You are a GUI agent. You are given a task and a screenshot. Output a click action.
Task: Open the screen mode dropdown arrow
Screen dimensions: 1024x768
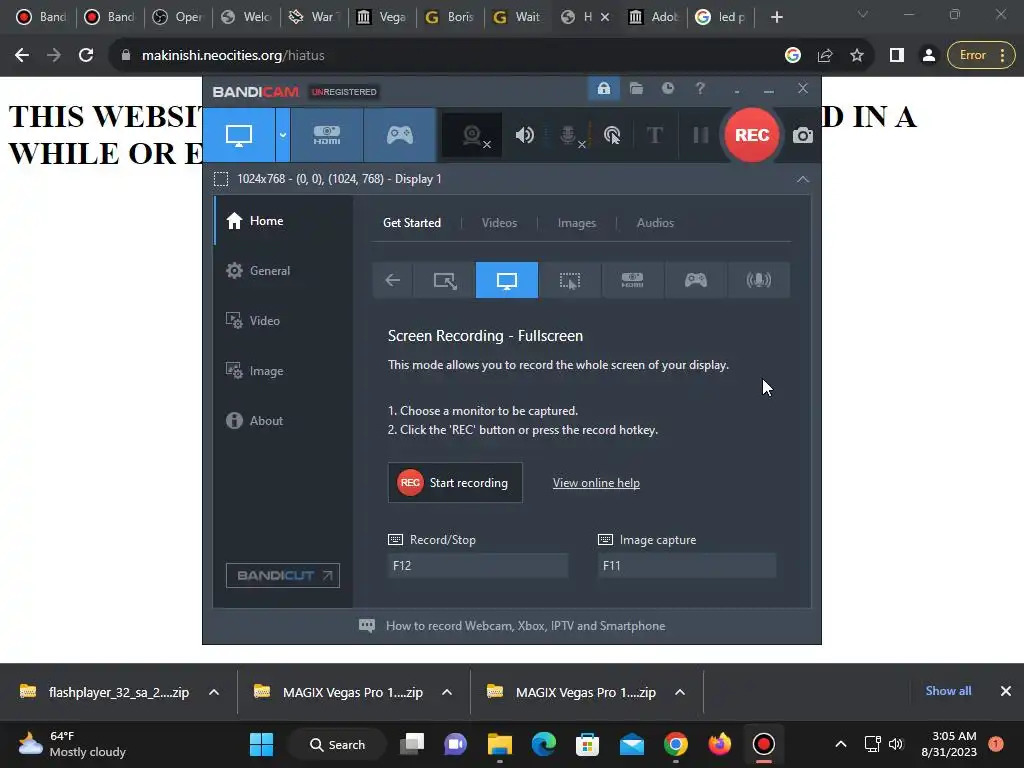click(x=283, y=135)
